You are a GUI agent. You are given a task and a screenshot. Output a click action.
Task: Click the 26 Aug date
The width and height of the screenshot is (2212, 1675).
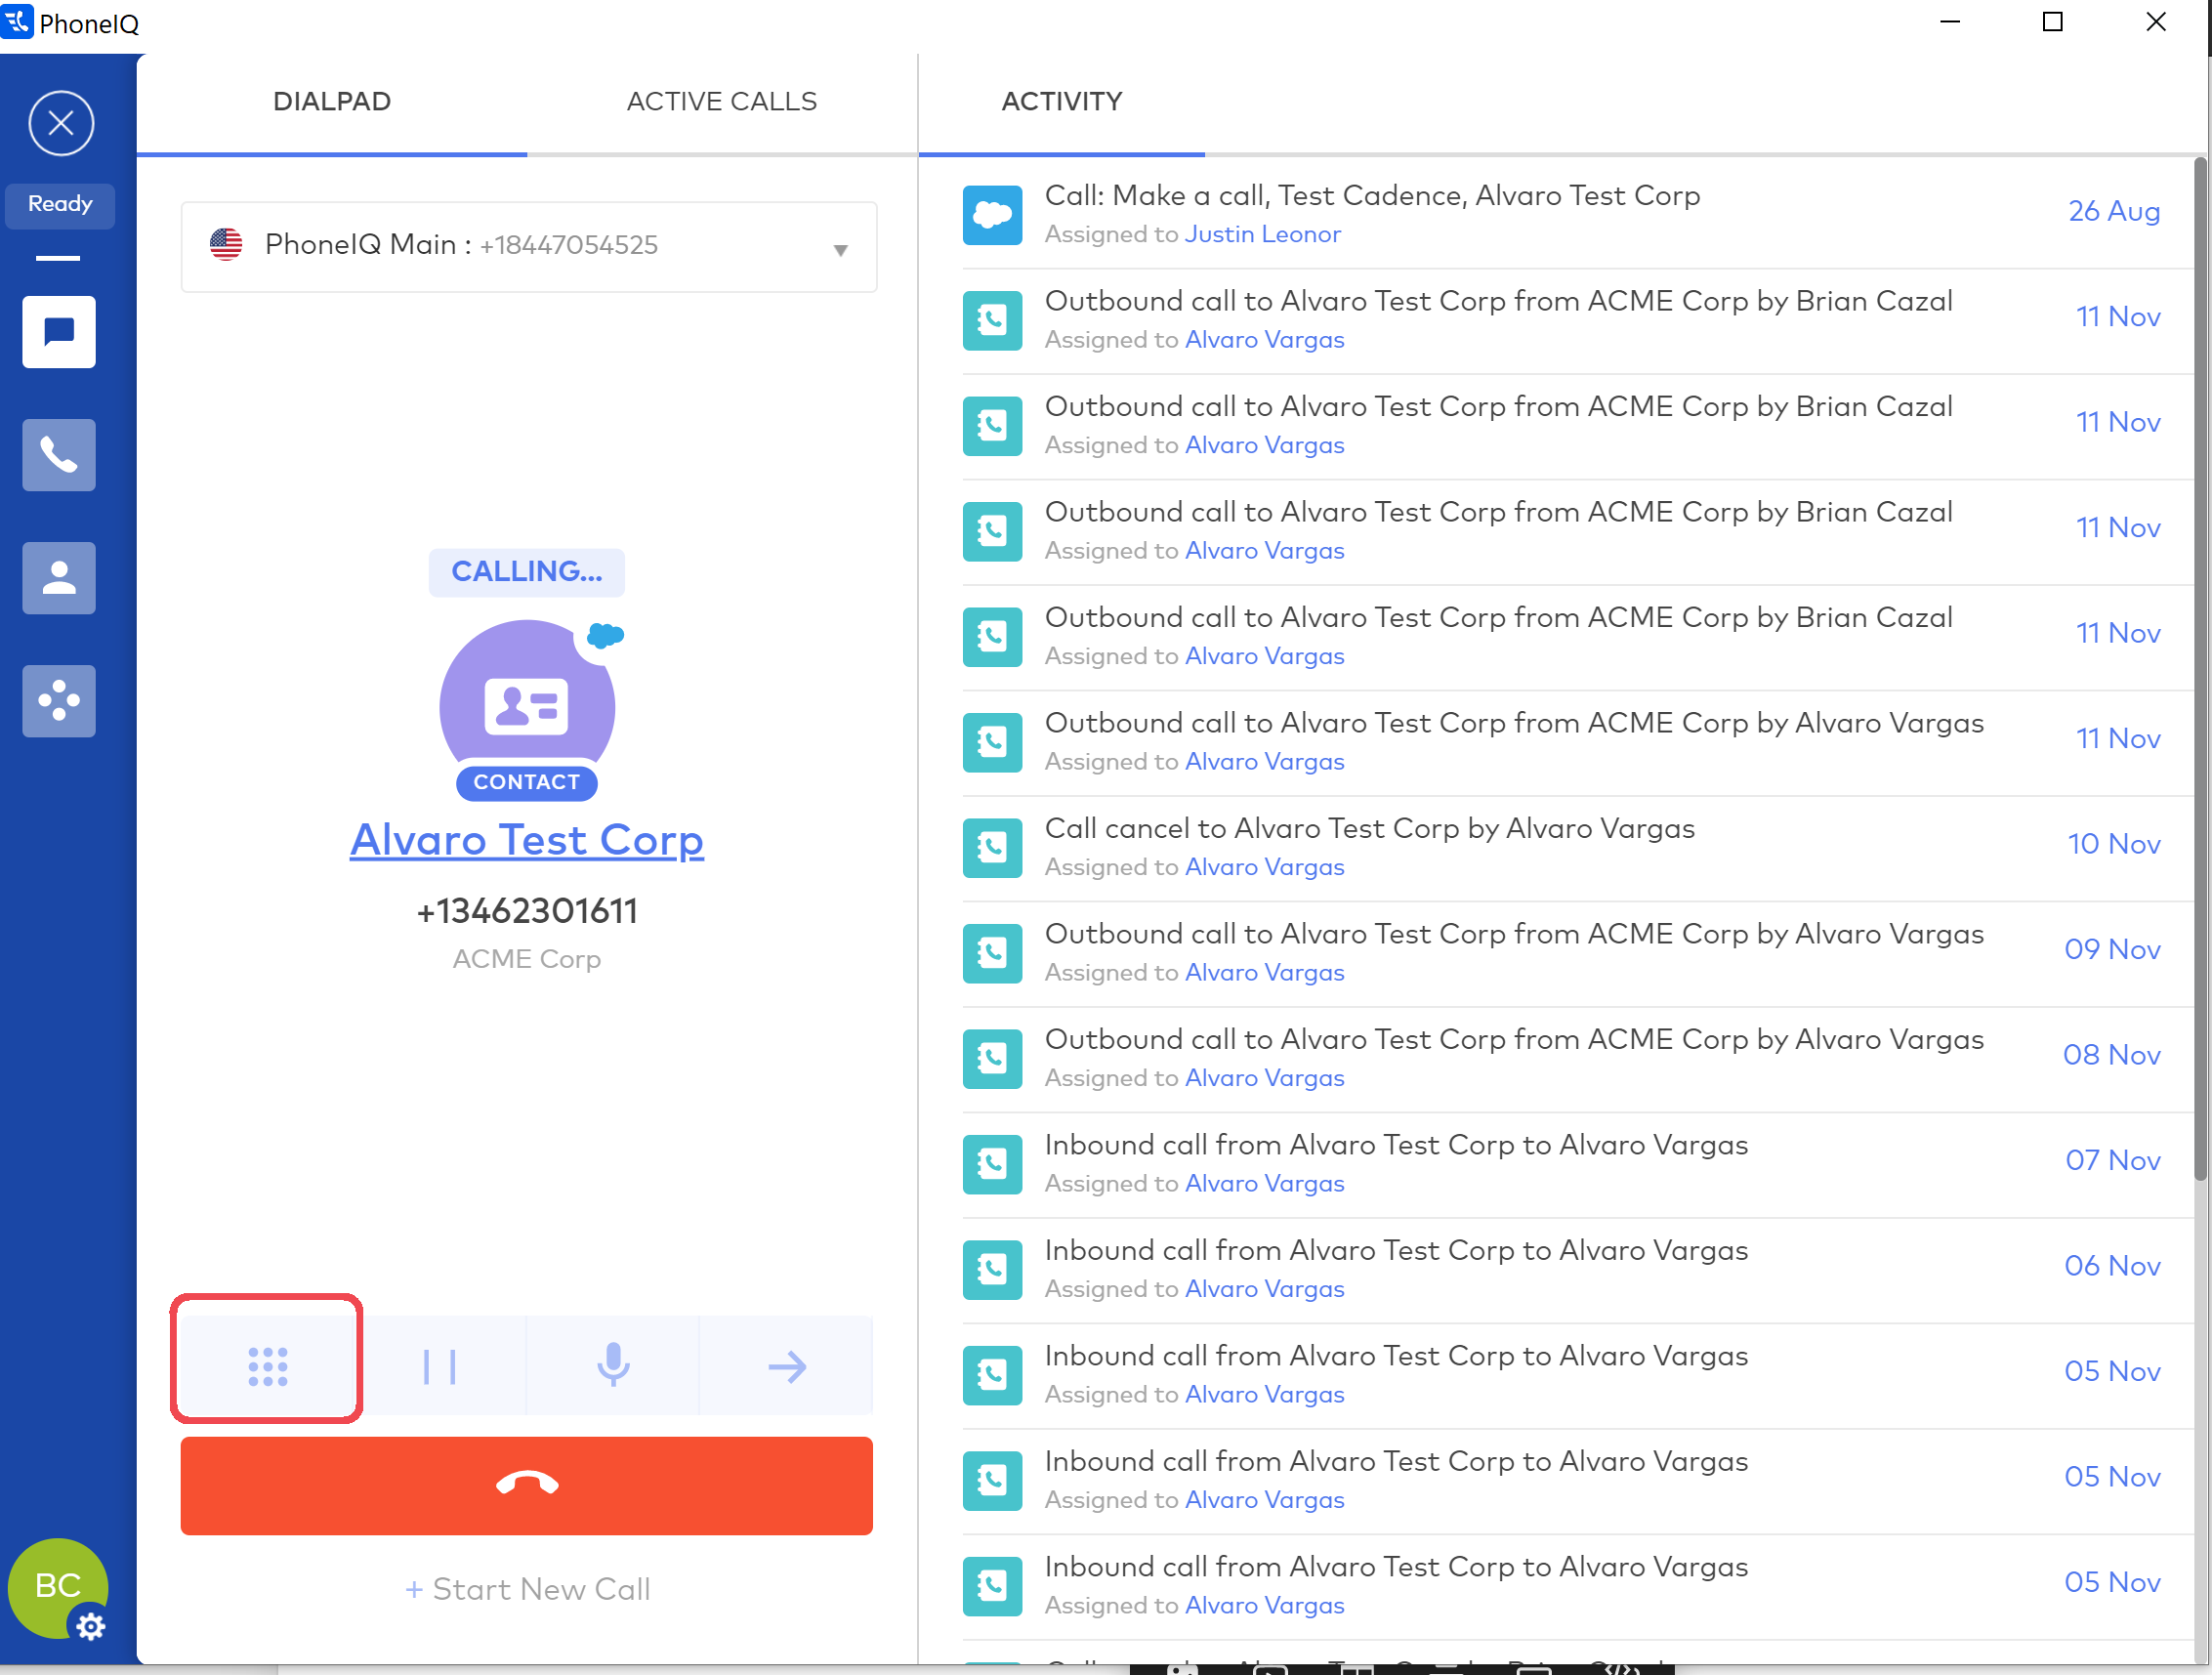[2114, 211]
